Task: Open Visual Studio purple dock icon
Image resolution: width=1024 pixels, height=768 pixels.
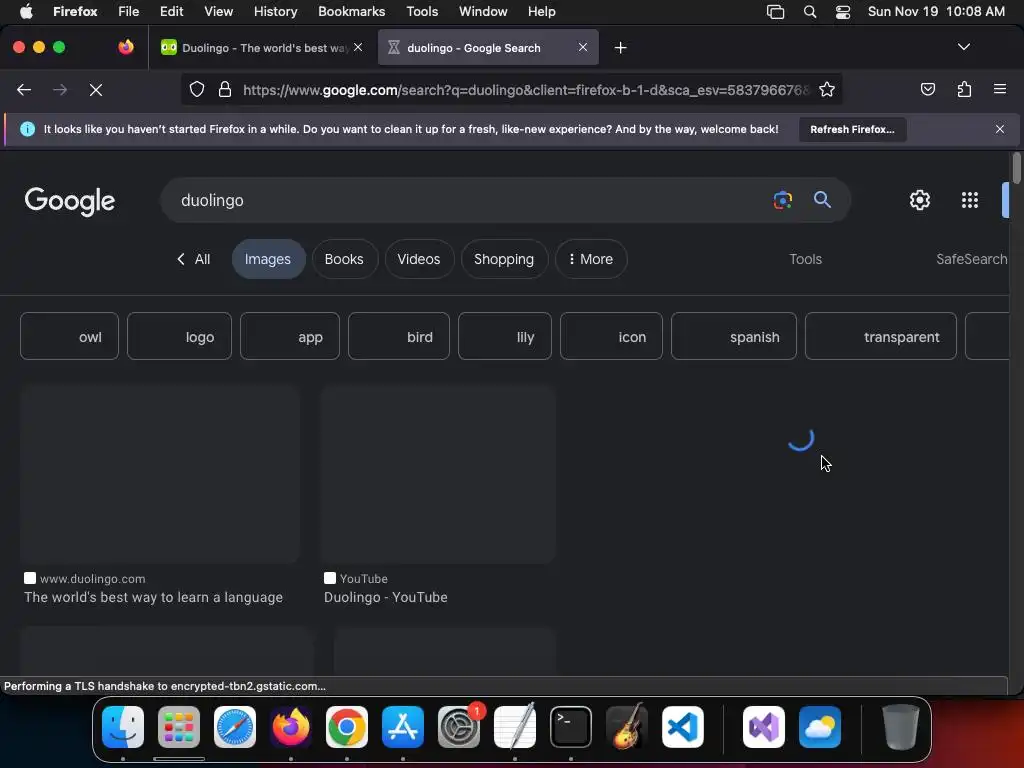Action: click(x=763, y=727)
